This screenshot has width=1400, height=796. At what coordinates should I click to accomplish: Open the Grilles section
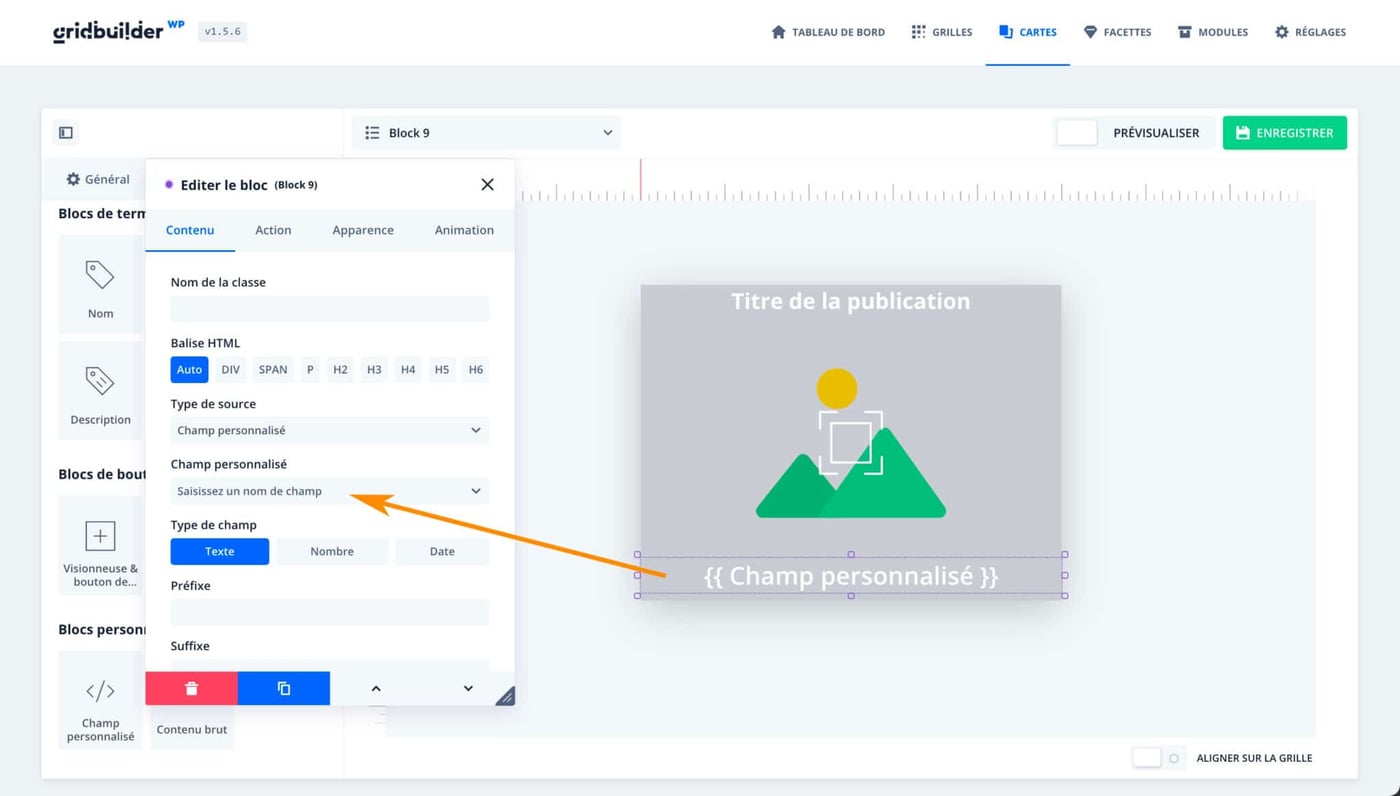pyautogui.click(x=941, y=31)
